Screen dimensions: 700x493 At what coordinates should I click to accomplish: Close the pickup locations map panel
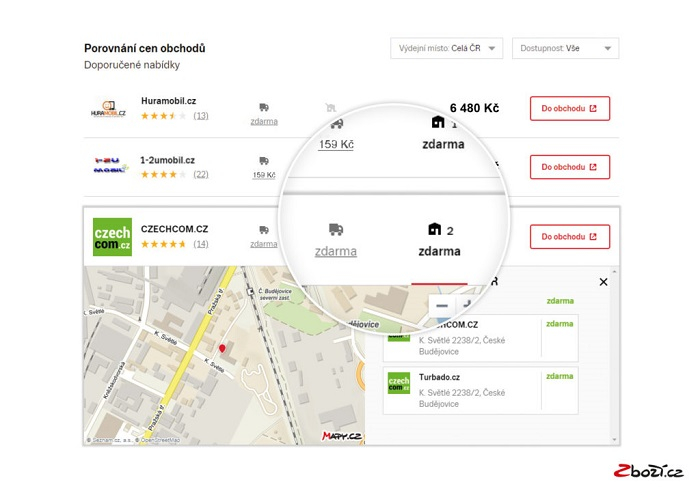click(603, 282)
